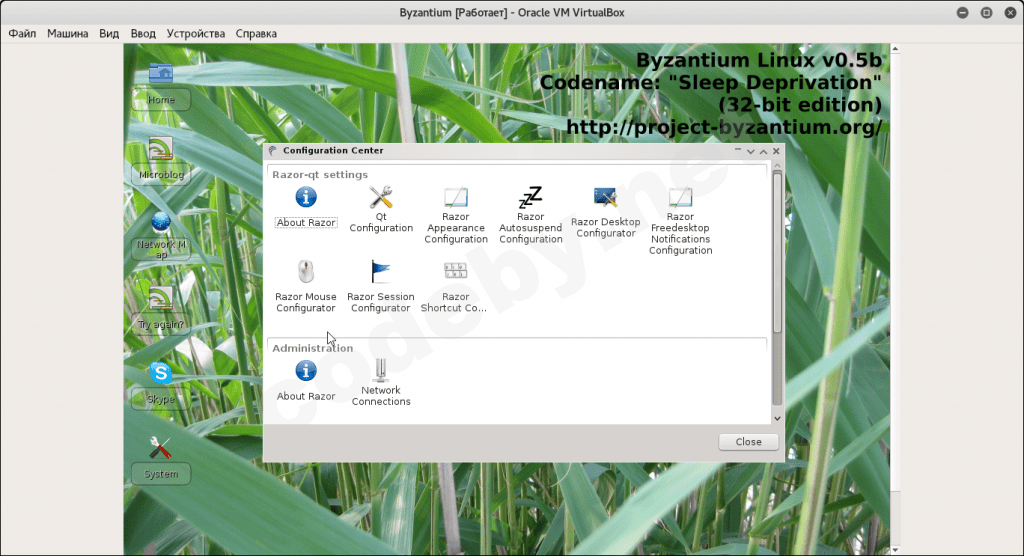Launch Razor Appearance Configuration
This screenshot has height=556, width=1024.
pyautogui.click(x=456, y=215)
